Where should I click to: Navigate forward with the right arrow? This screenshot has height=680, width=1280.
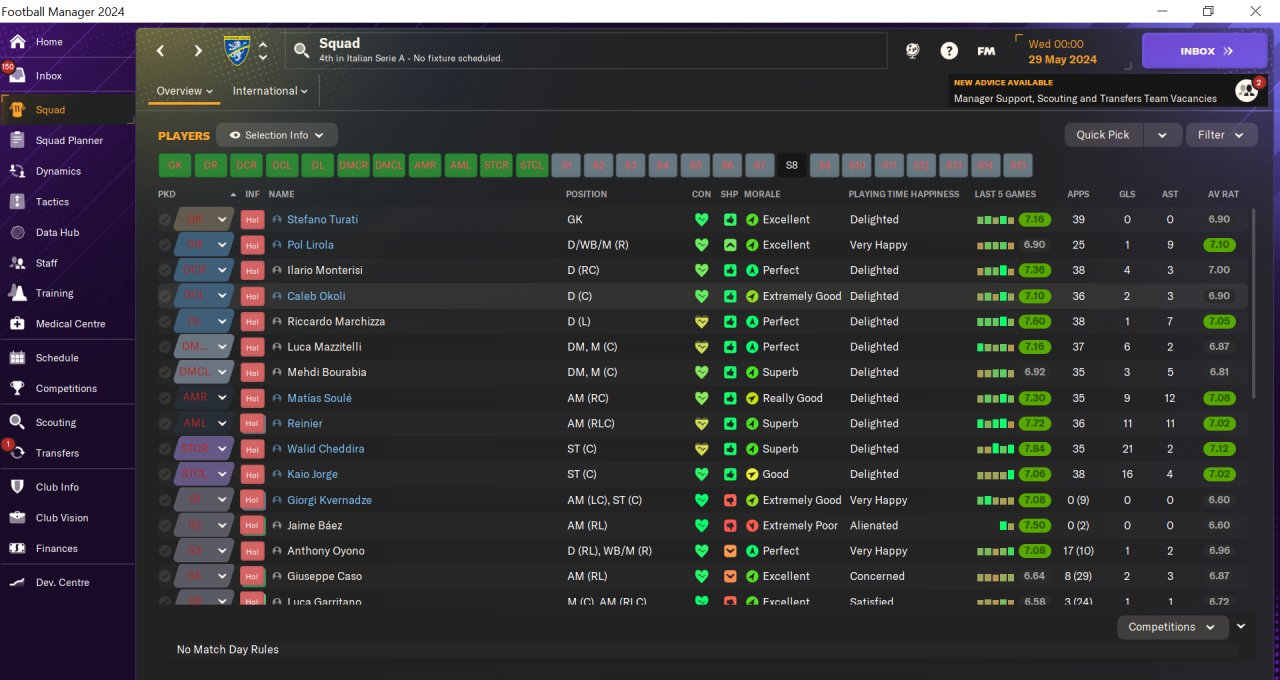(198, 51)
